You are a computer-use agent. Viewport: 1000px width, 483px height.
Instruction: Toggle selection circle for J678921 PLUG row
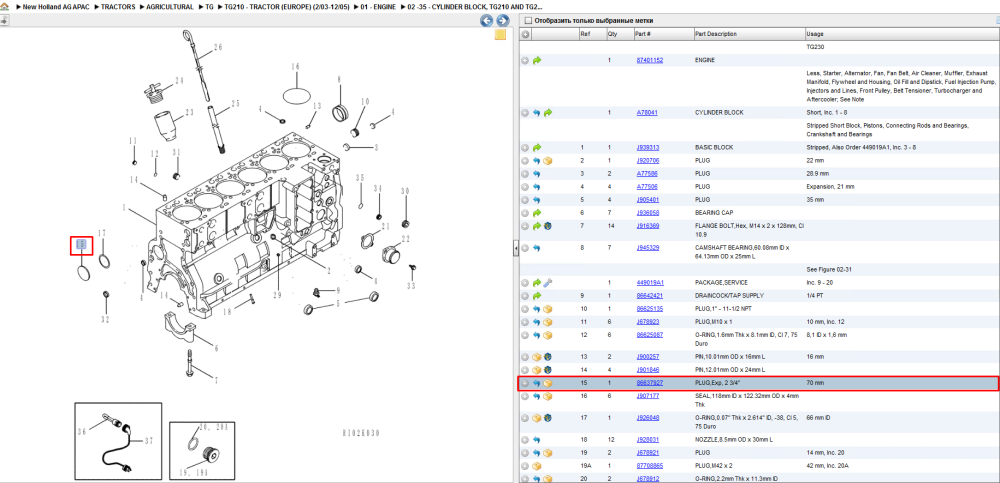[525, 452]
